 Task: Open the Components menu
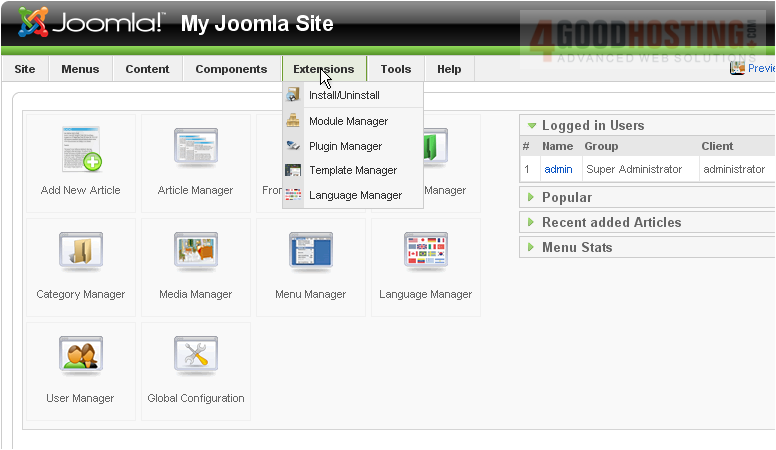tap(231, 69)
